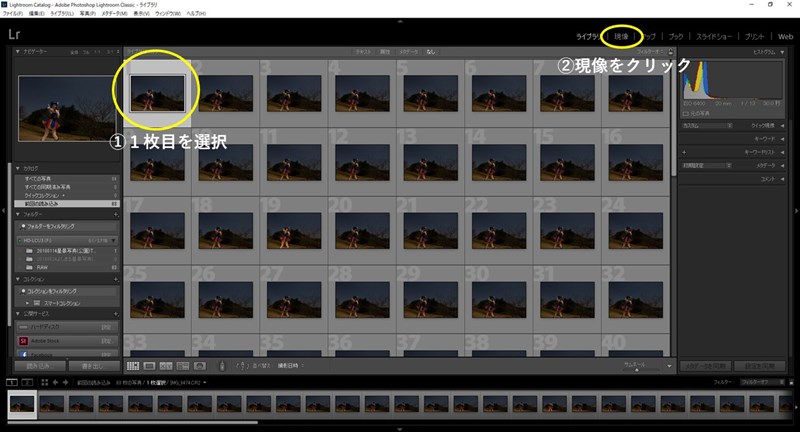Image resolution: width=800 pixels, height=432 pixels.
Task: Open カスタム preset dropdown in Quick Develop
Action: 708,125
